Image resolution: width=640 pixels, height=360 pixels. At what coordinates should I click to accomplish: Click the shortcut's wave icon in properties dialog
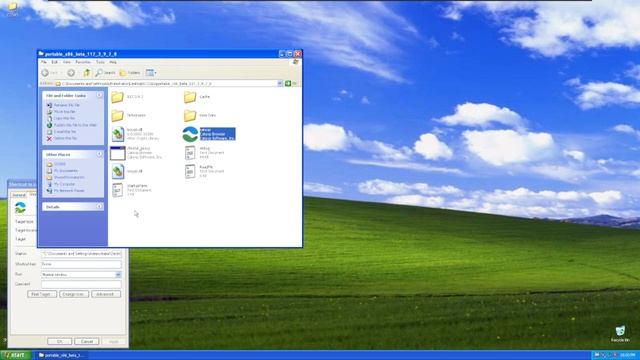[20, 208]
